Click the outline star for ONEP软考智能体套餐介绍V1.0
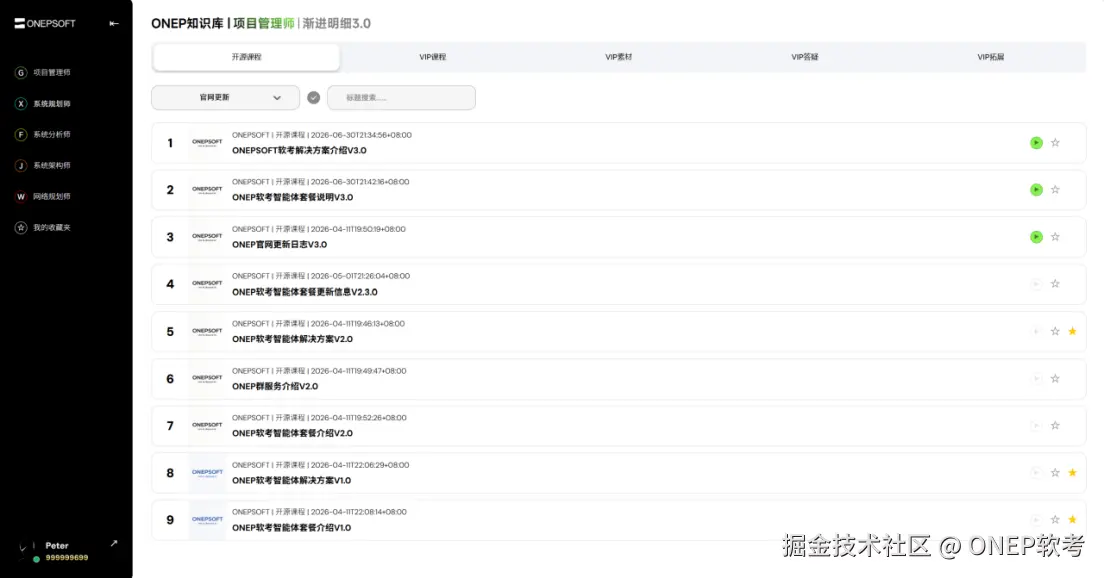The width and height of the screenshot is (1104, 578). point(1055,520)
